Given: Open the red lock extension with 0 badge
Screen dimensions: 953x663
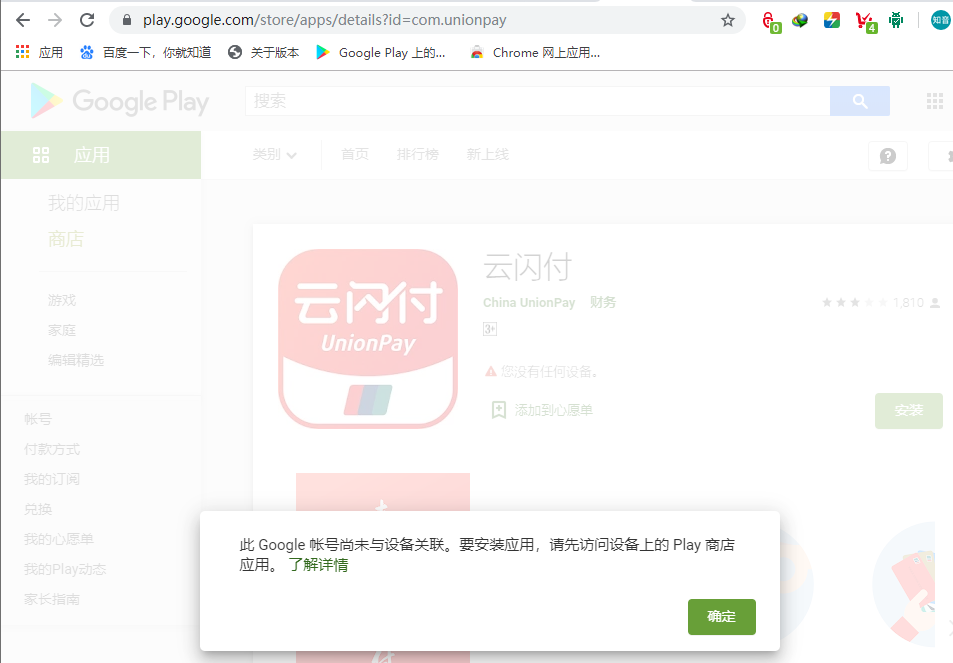Looking at the screenshot, I should coord(771,22).
